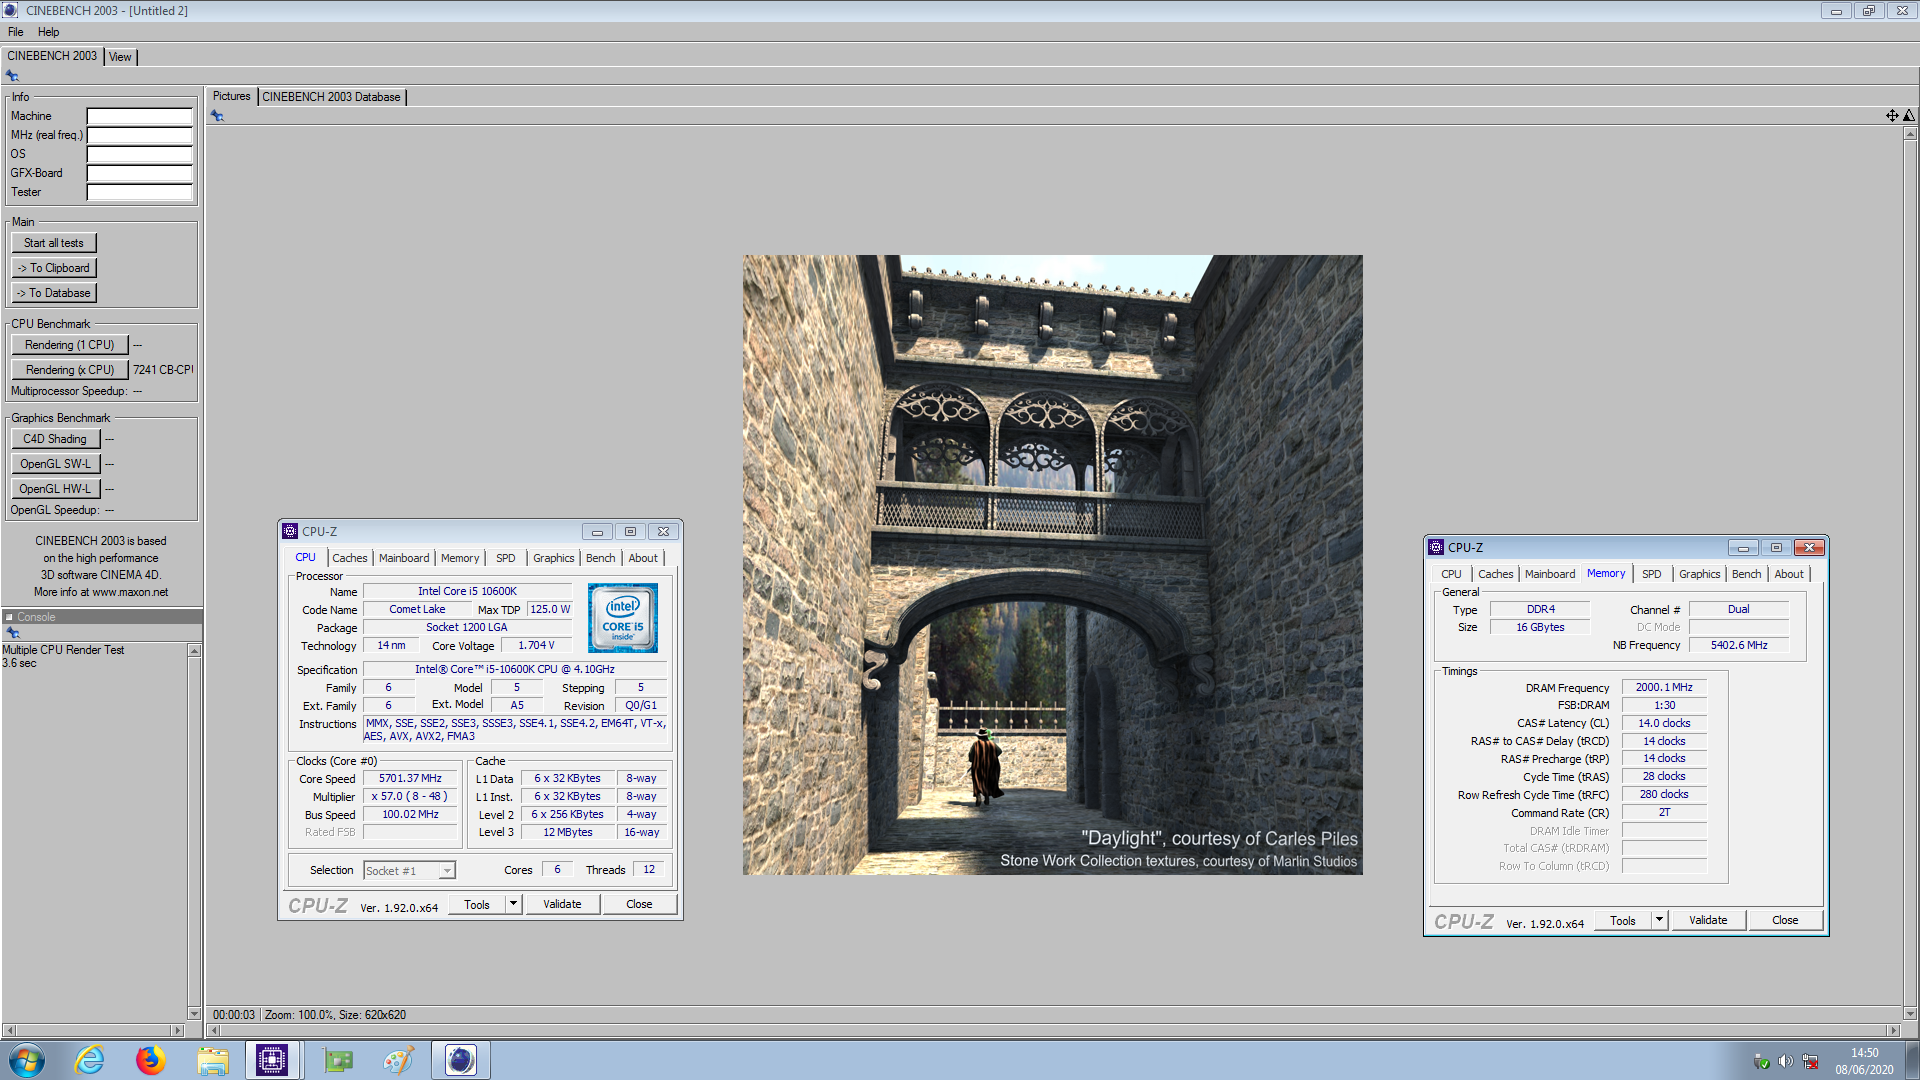Screen dimensions: 1920x1080
Task: Open Caches tab in left CPU-Z window
Action: [x=350, y=558]
